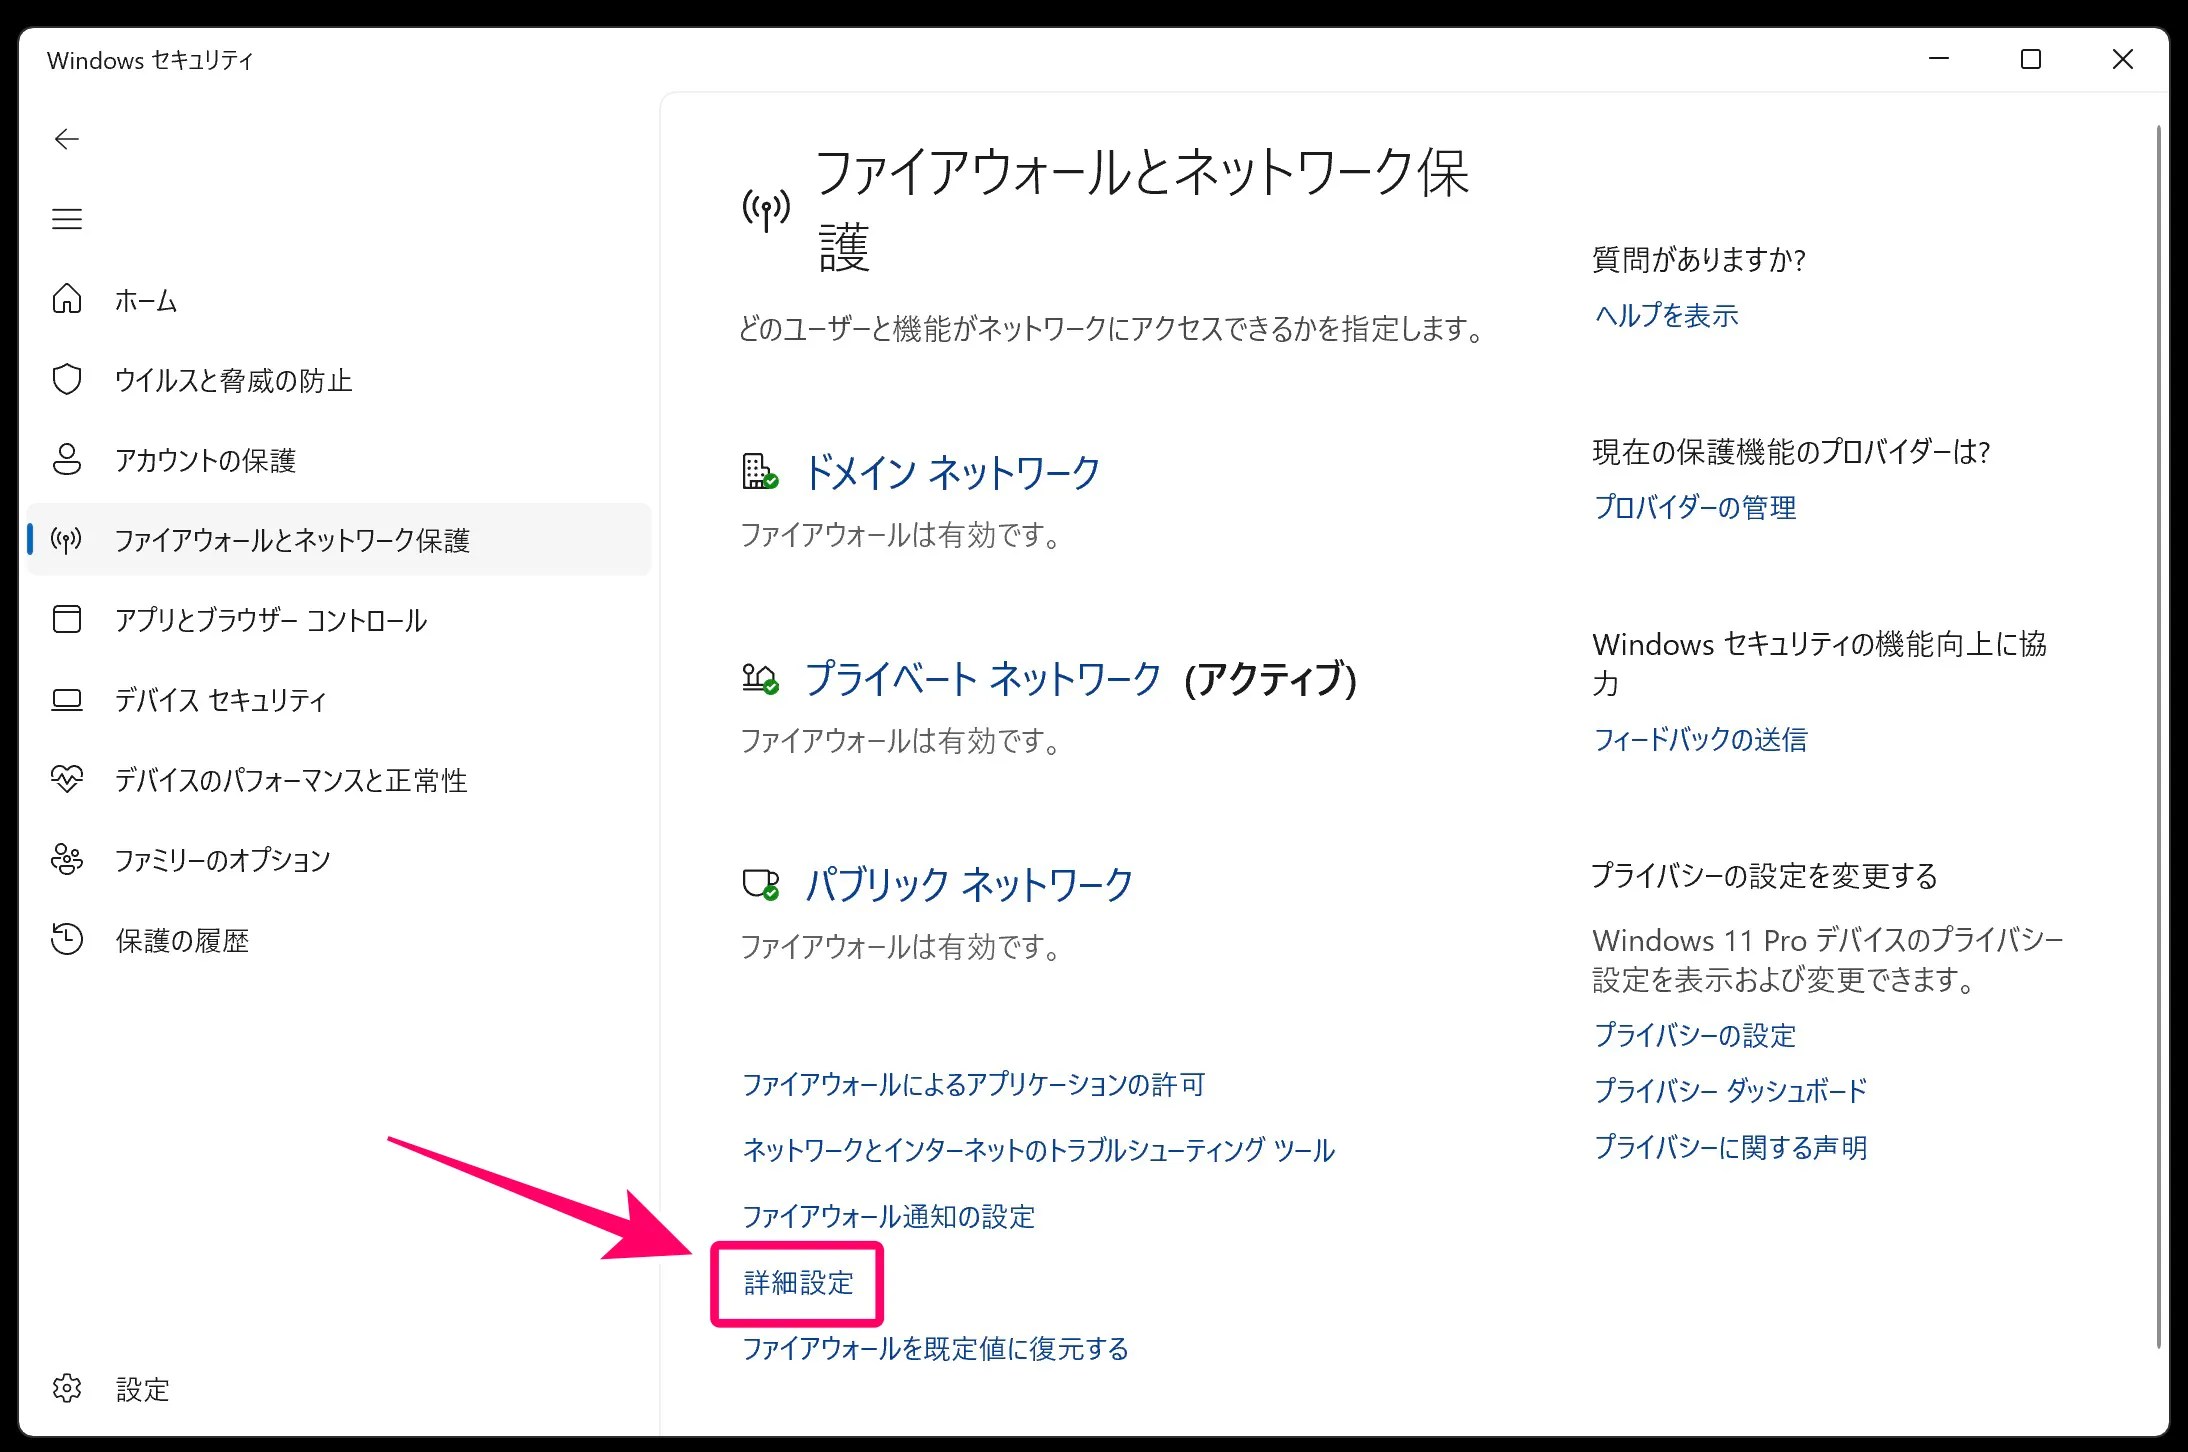This screenshot has height=1452, width=2188.
Task: Click the account protection person icon
Action: tap(67, 459)
